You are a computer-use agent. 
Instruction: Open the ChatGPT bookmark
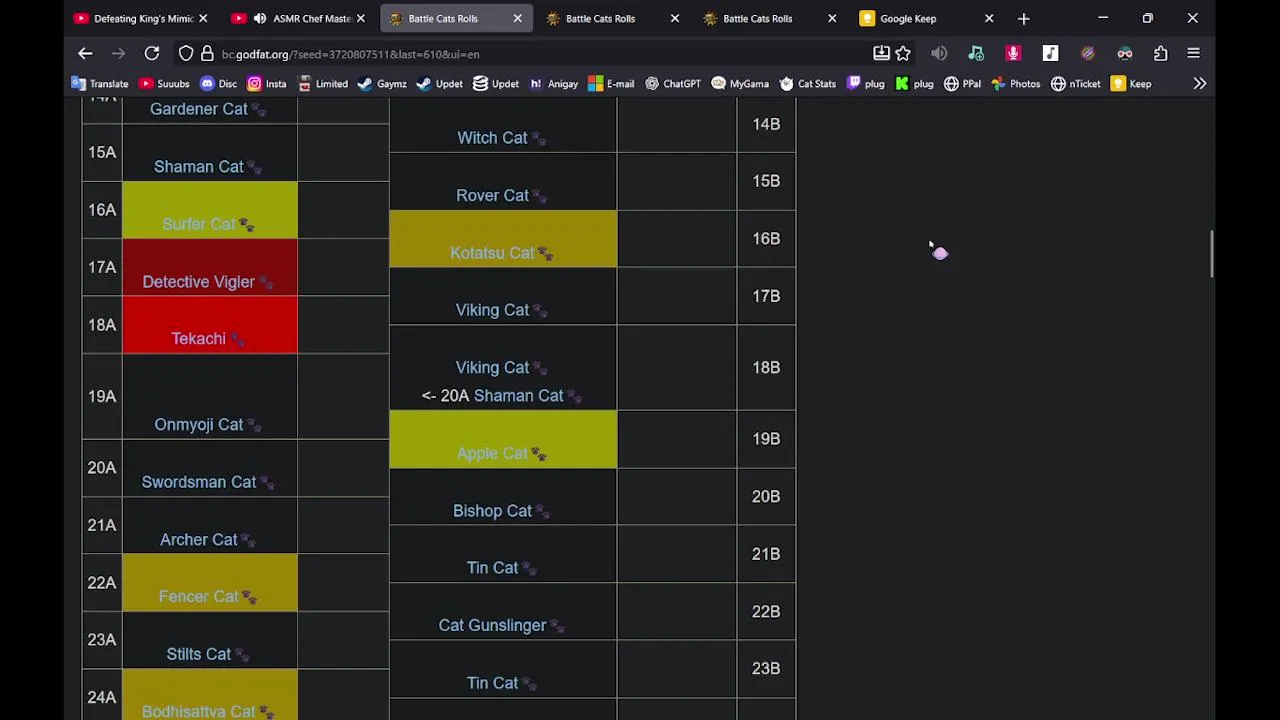tap(673, 84)
